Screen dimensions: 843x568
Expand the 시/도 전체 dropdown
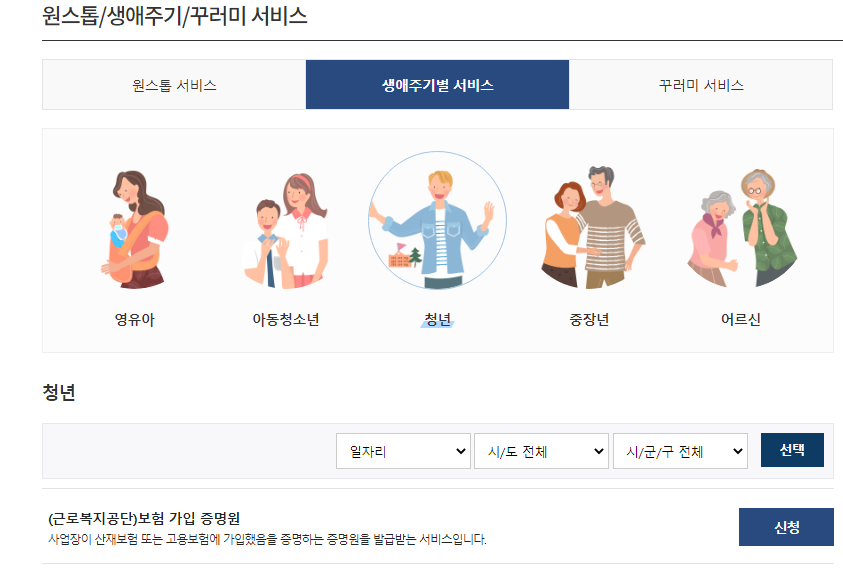(541, 451)
